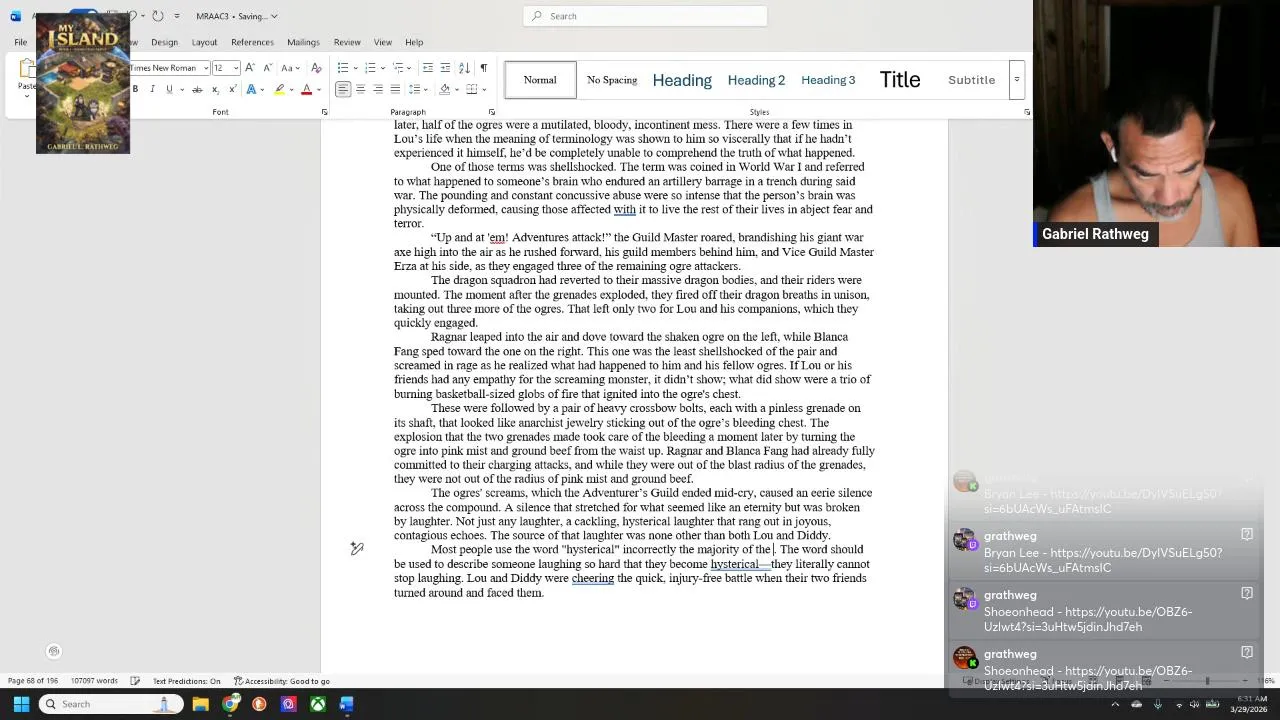Screen dimensions: 1280x720
Task: Open Customize Quick Access Toolbar dropdown
Action: pos(177,16)
